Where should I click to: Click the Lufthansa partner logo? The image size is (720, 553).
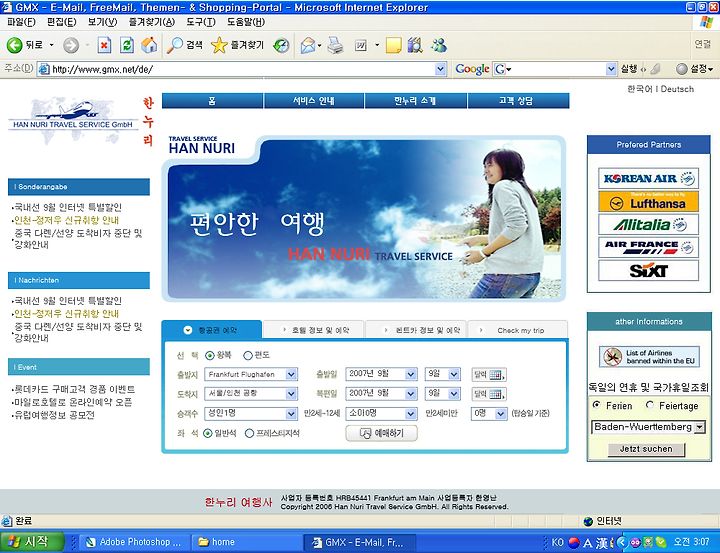click(648, 202)
